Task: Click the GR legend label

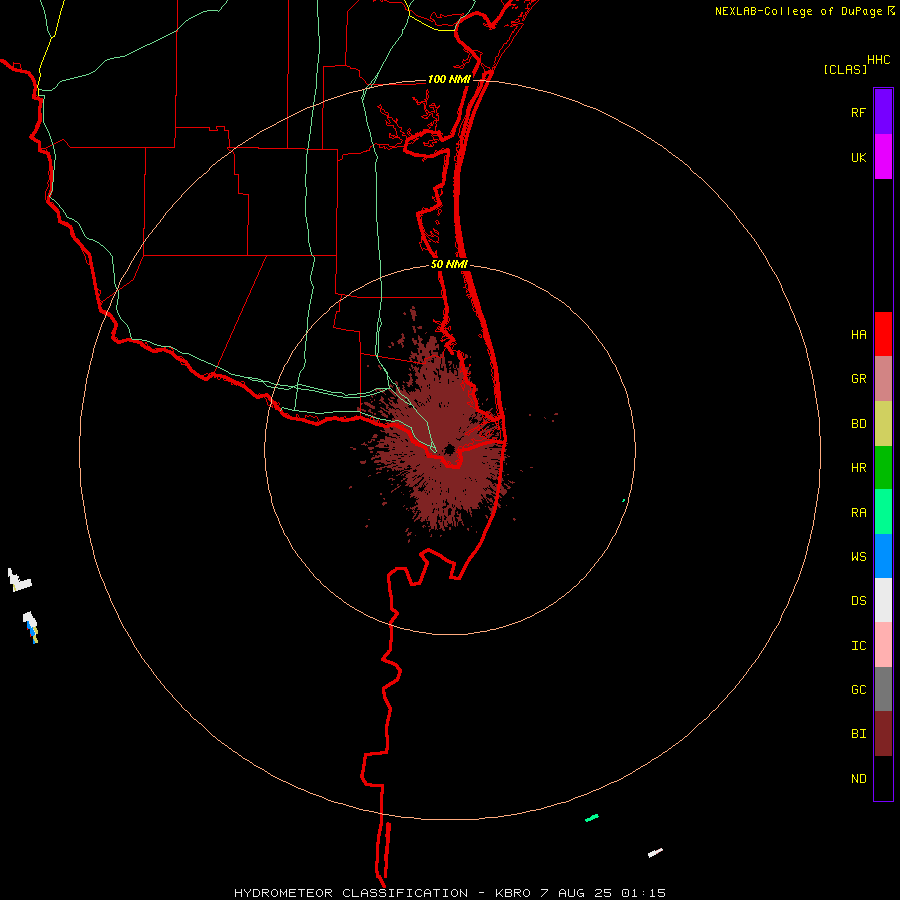Action: [858, 379]
